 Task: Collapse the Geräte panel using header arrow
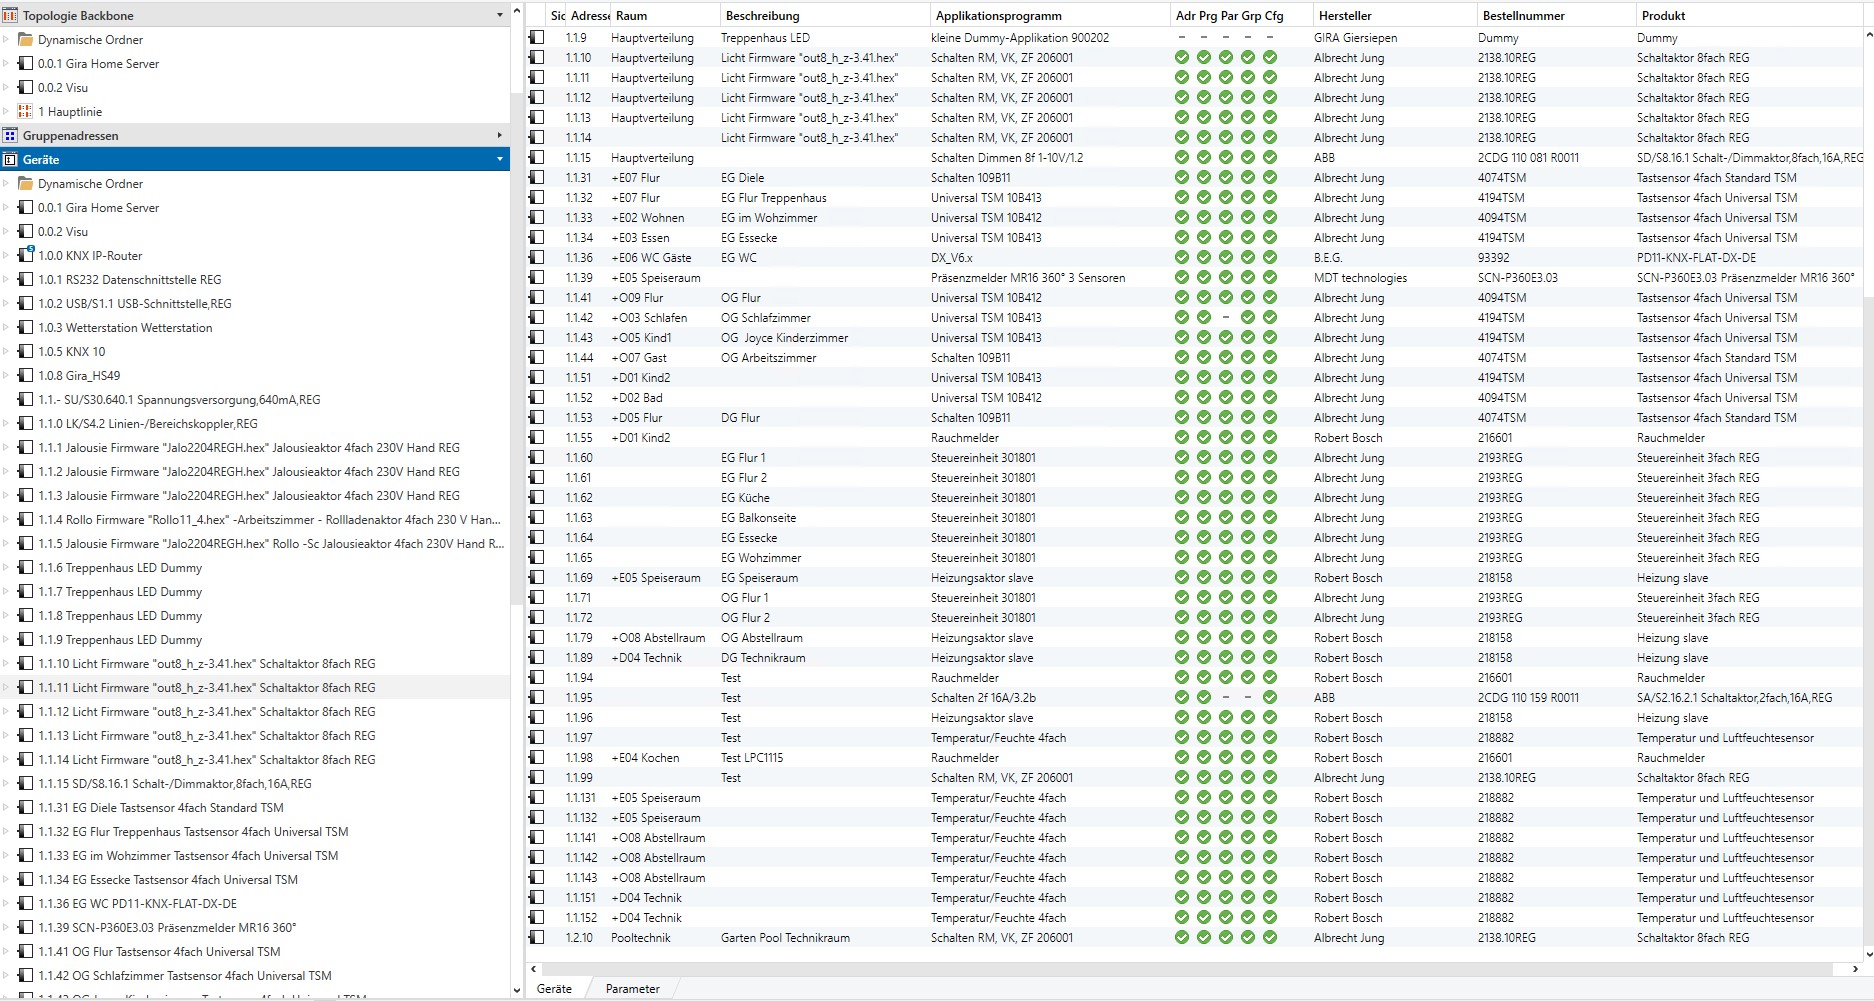coord(500,160)
